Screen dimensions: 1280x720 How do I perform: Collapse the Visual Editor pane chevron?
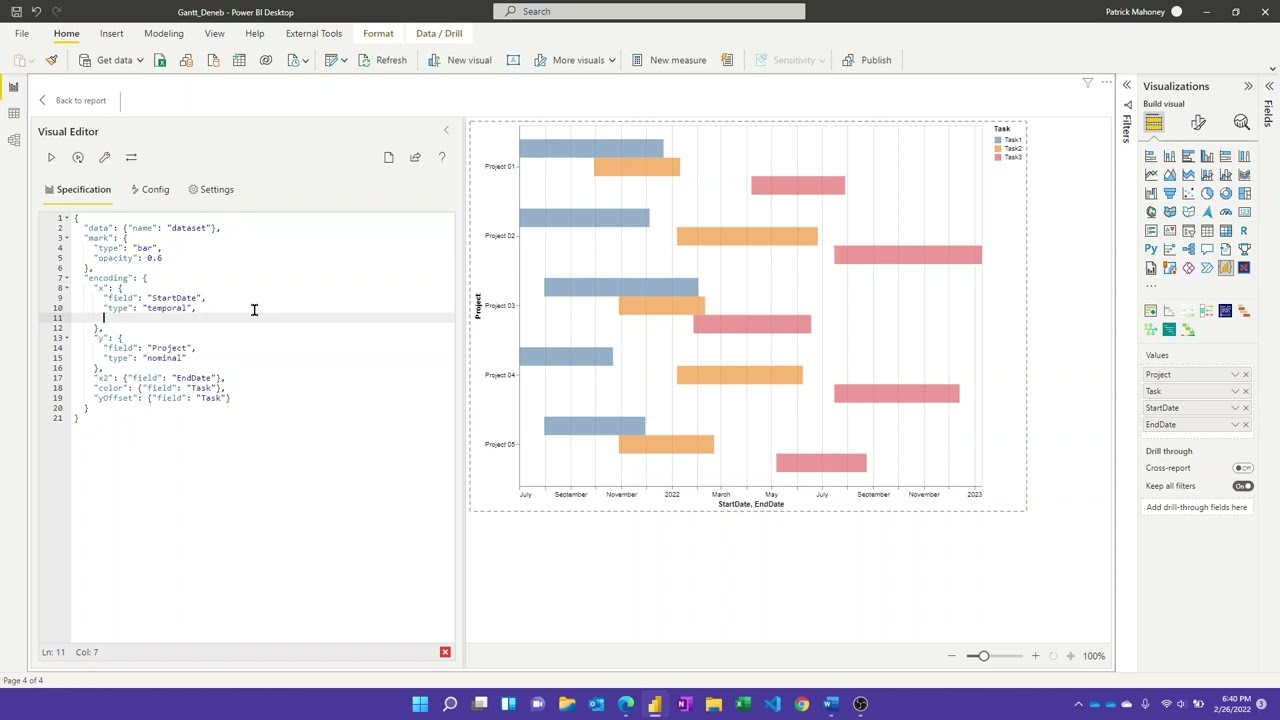click(446, 131)
